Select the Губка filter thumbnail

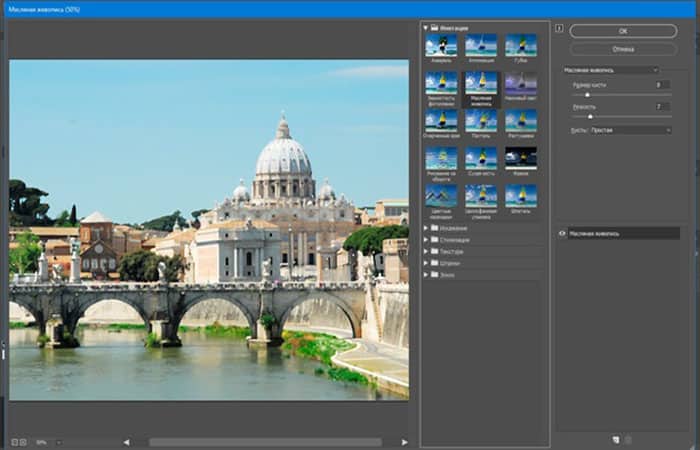[521, 45]
